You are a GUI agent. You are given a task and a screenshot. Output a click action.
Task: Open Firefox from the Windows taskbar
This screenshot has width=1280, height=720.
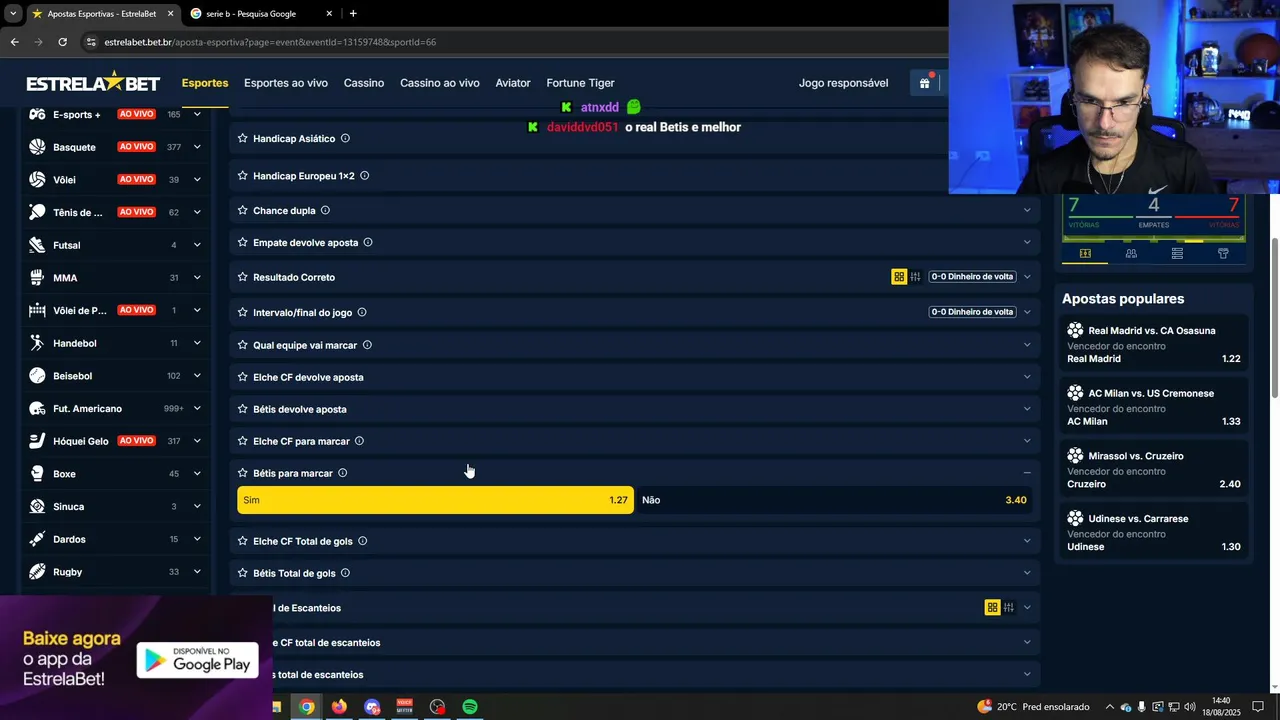pyautogui.click(x=339, y=707)
